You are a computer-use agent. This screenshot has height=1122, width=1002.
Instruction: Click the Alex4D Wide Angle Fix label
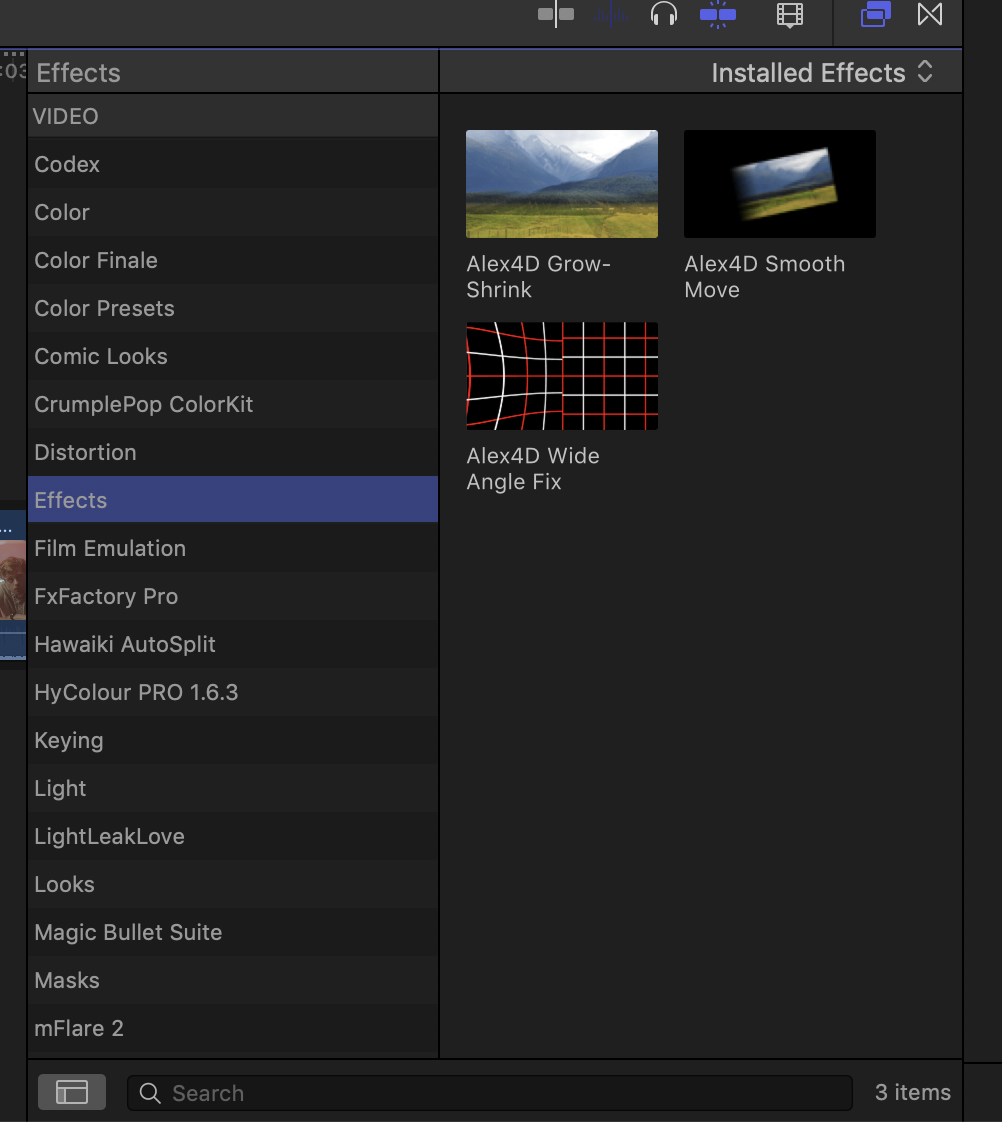(x=532, y=468)
